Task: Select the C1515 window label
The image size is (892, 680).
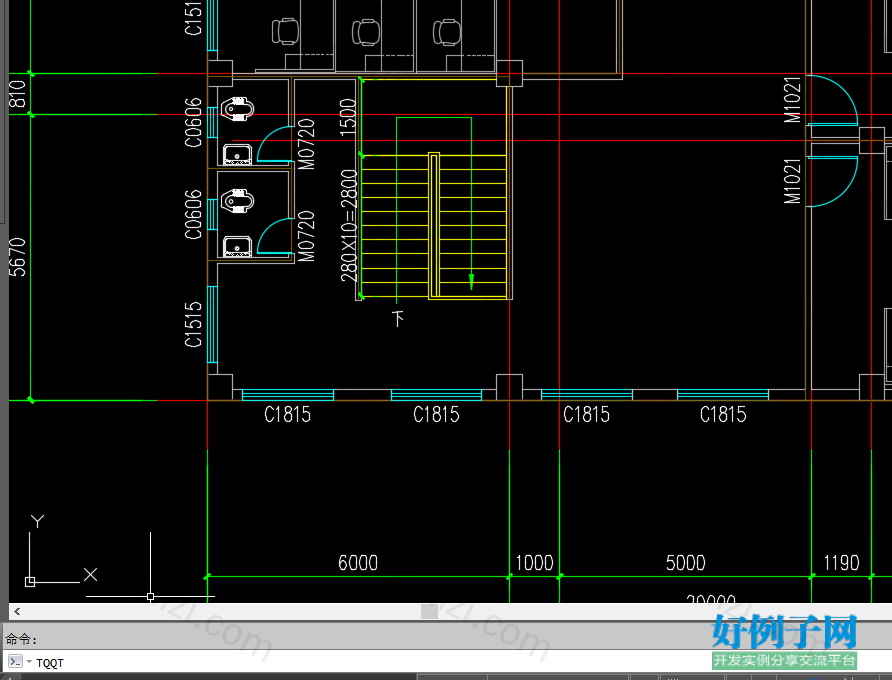Action: [x=193, y=324]
